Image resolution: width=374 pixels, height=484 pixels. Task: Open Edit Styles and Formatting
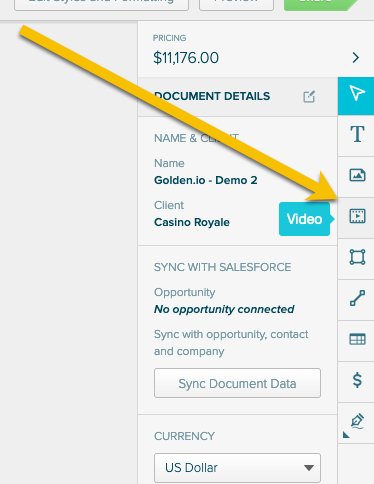(x=101, y=5)
